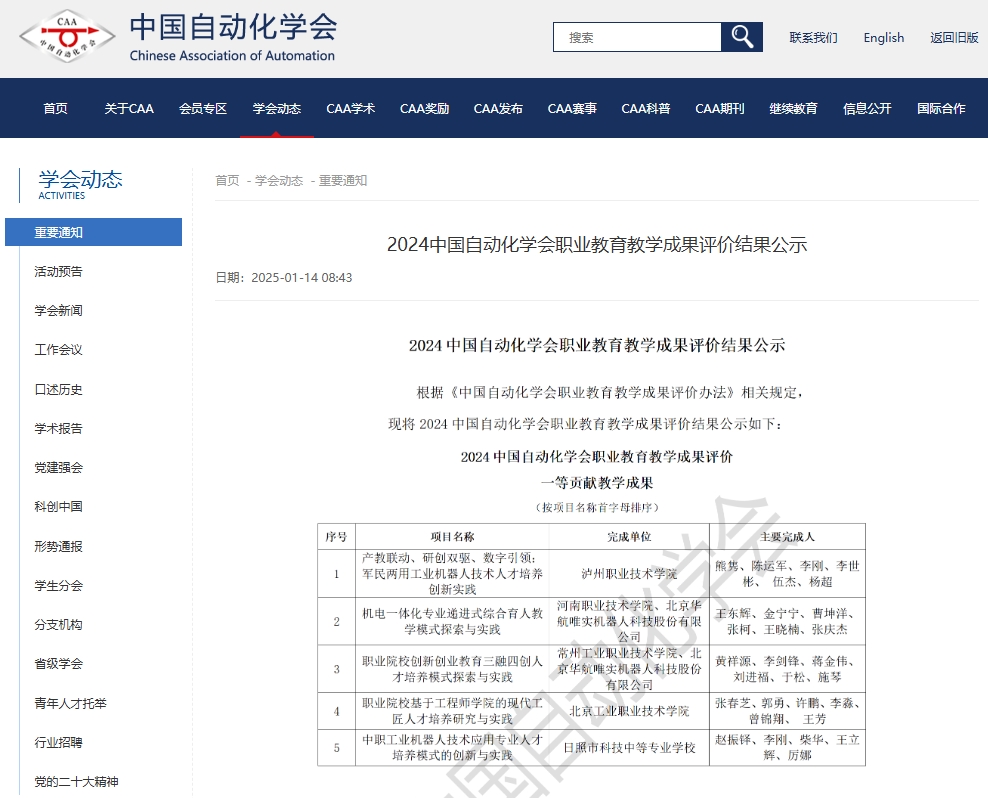This screenshot has height=798, width=988.
Task: Click the 学会动态 ACTIVITIES sidebar heading
Action: coord(80,185)
